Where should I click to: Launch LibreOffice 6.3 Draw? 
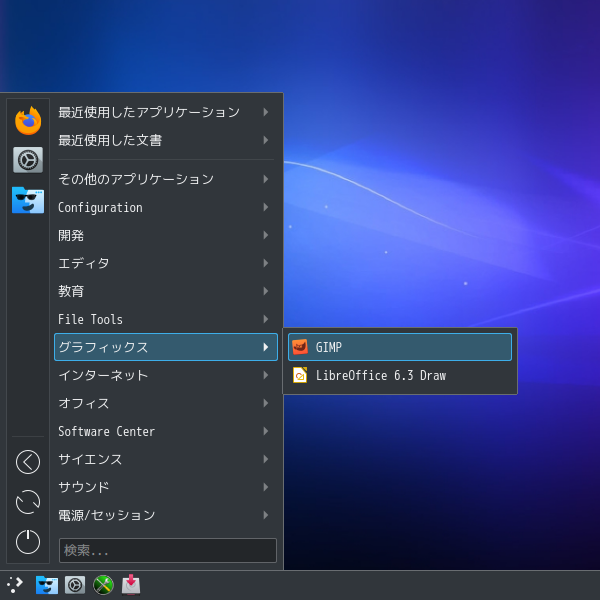pos(400,375)
